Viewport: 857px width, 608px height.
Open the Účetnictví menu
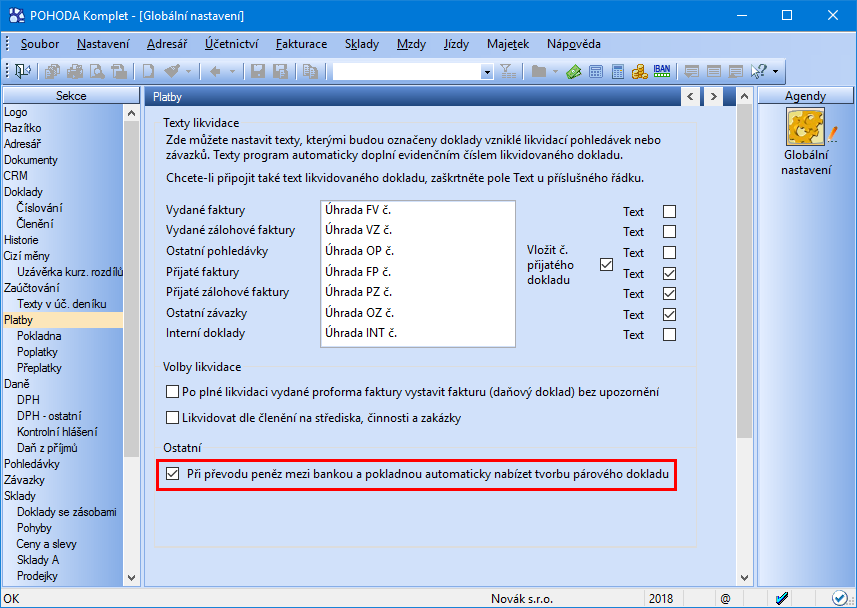pos(231,44)
